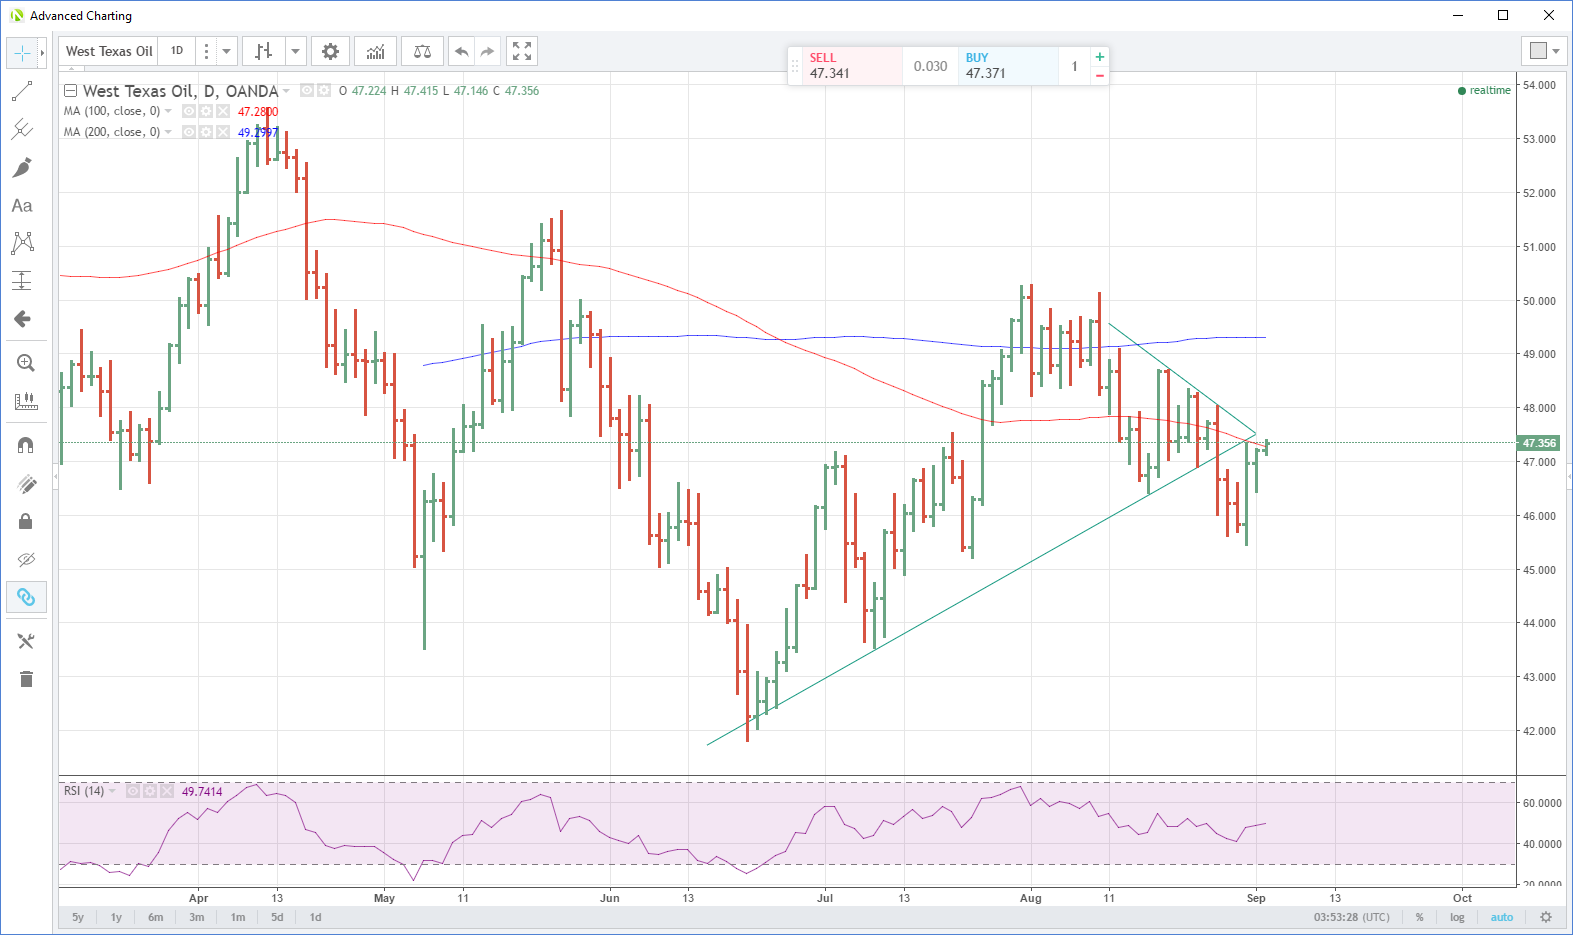Activate the zoom in magnifier tool
This screenshot has height=935, width=1573.
pos(26,363)
